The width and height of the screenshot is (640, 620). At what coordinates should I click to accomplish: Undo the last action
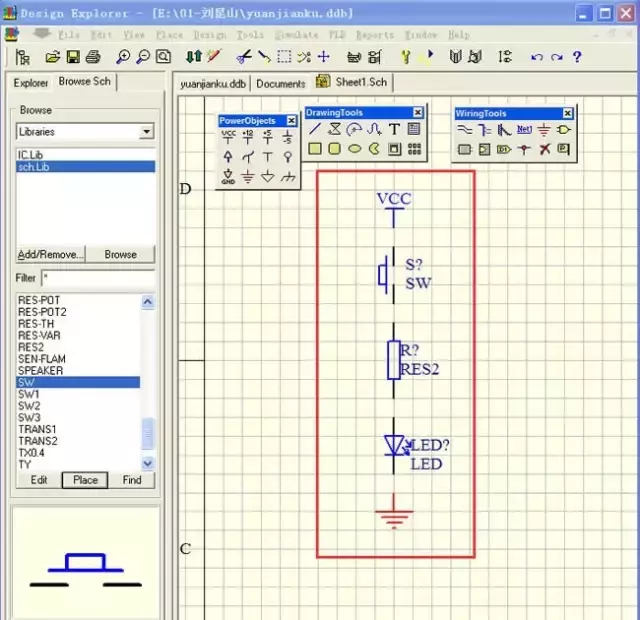[537, 57]
